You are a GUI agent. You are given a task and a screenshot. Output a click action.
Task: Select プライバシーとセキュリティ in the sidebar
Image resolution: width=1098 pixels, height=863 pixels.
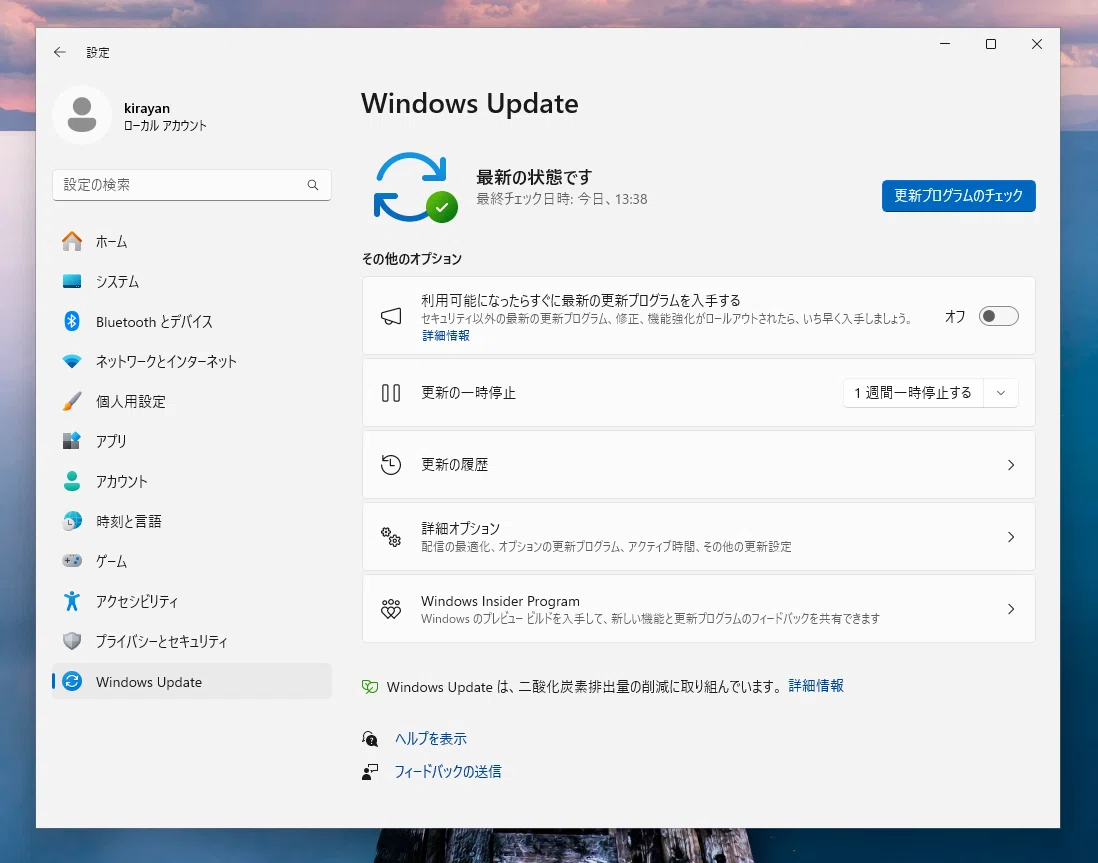(192, 641)
